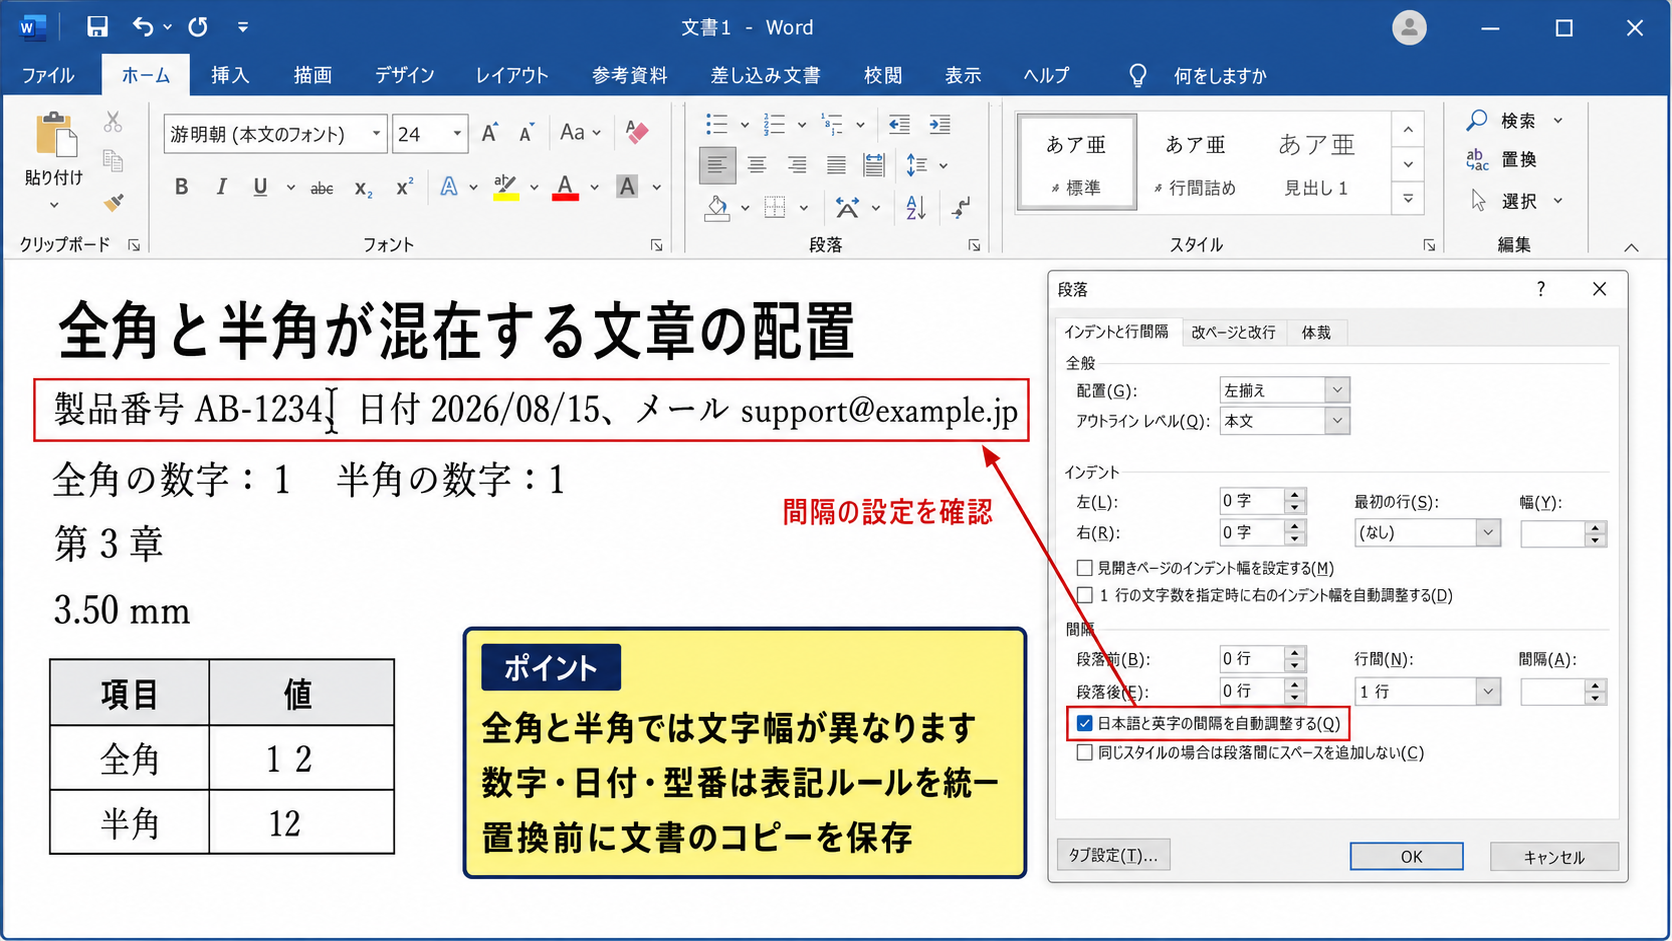Check 見開きページのインデント幅を設定する checkbox
1672x941 pixels.
1084,568
